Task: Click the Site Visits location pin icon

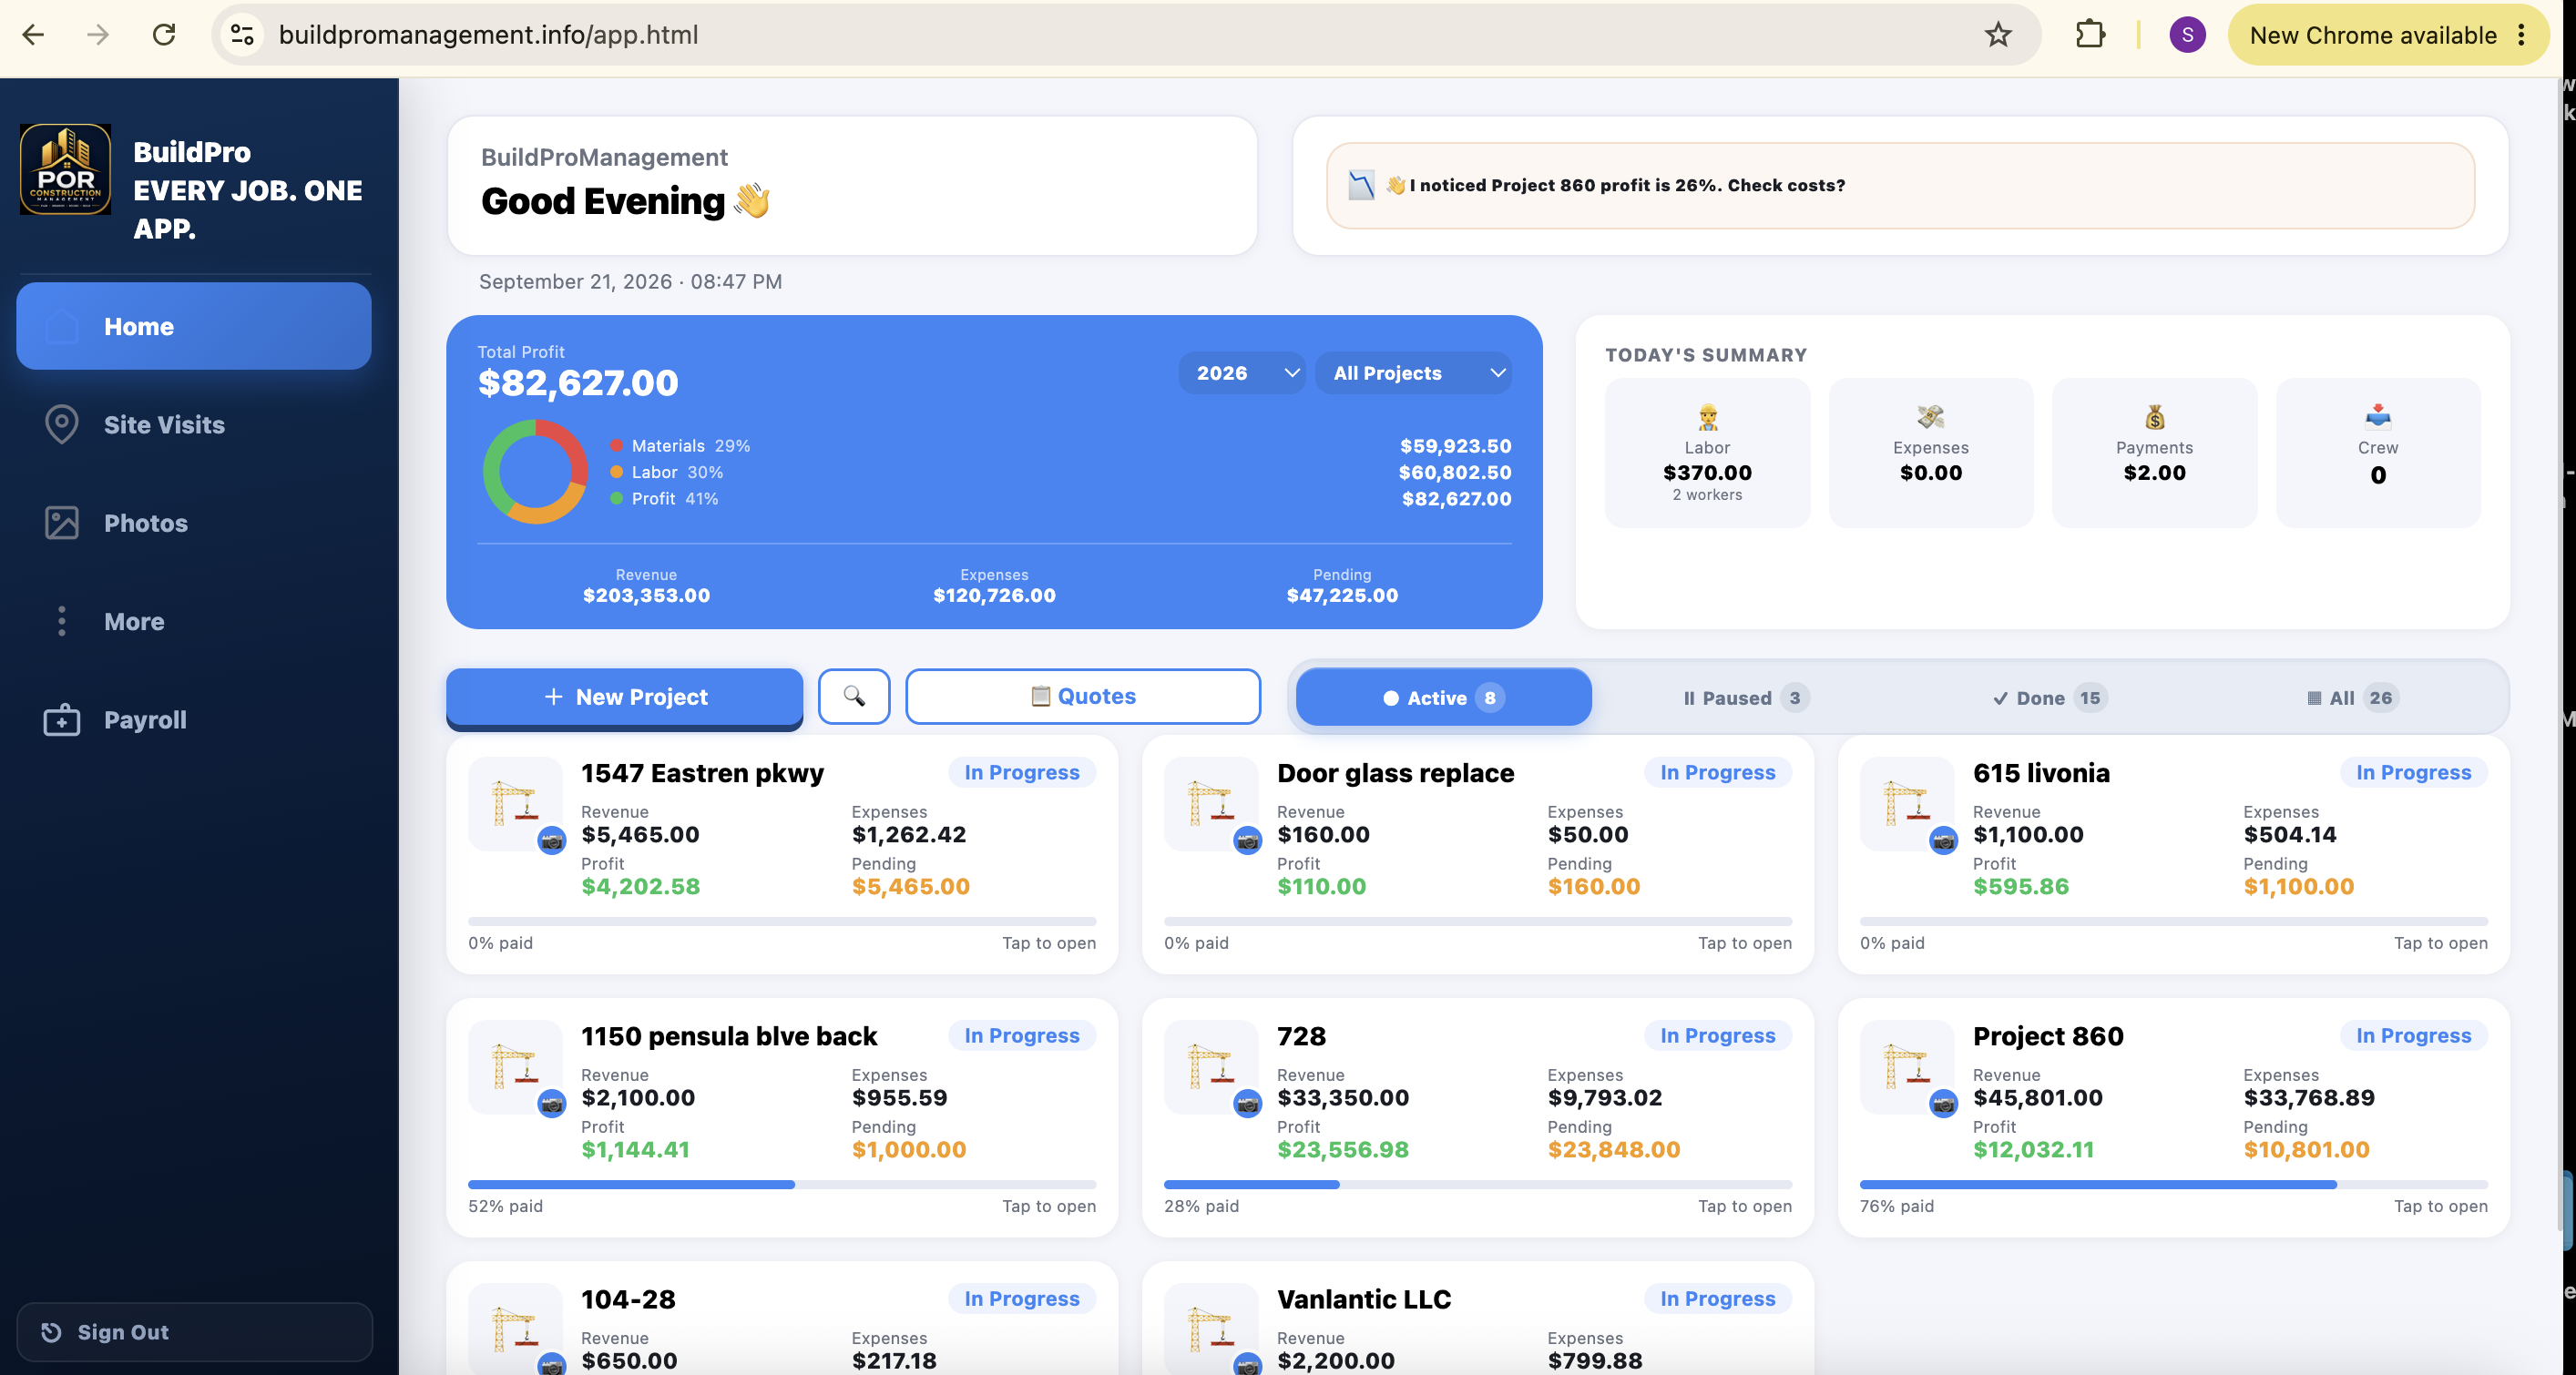Action: tap(62, 424)
